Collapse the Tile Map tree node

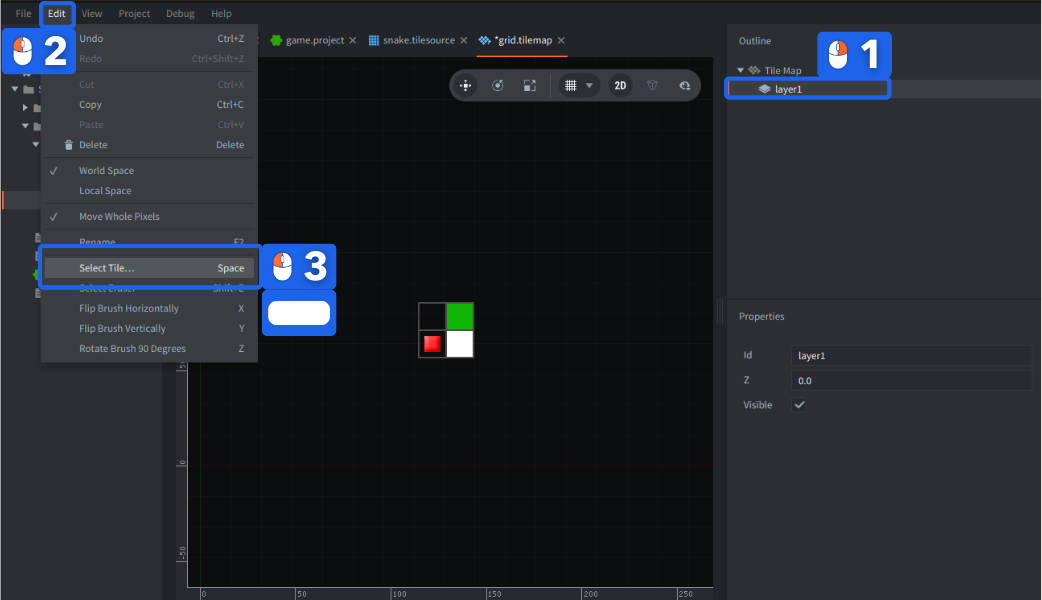741,71
